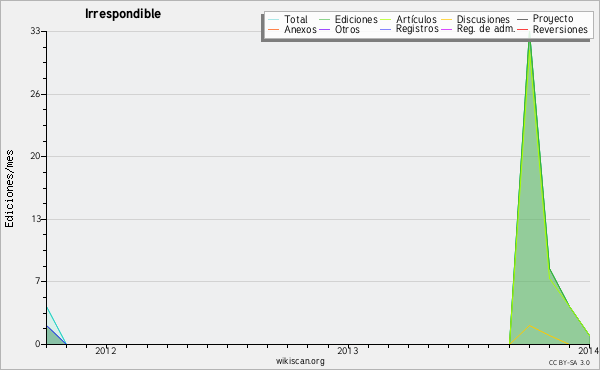Click the 'CC BY-SA 3.0' license text

click(x=569, y=362)
